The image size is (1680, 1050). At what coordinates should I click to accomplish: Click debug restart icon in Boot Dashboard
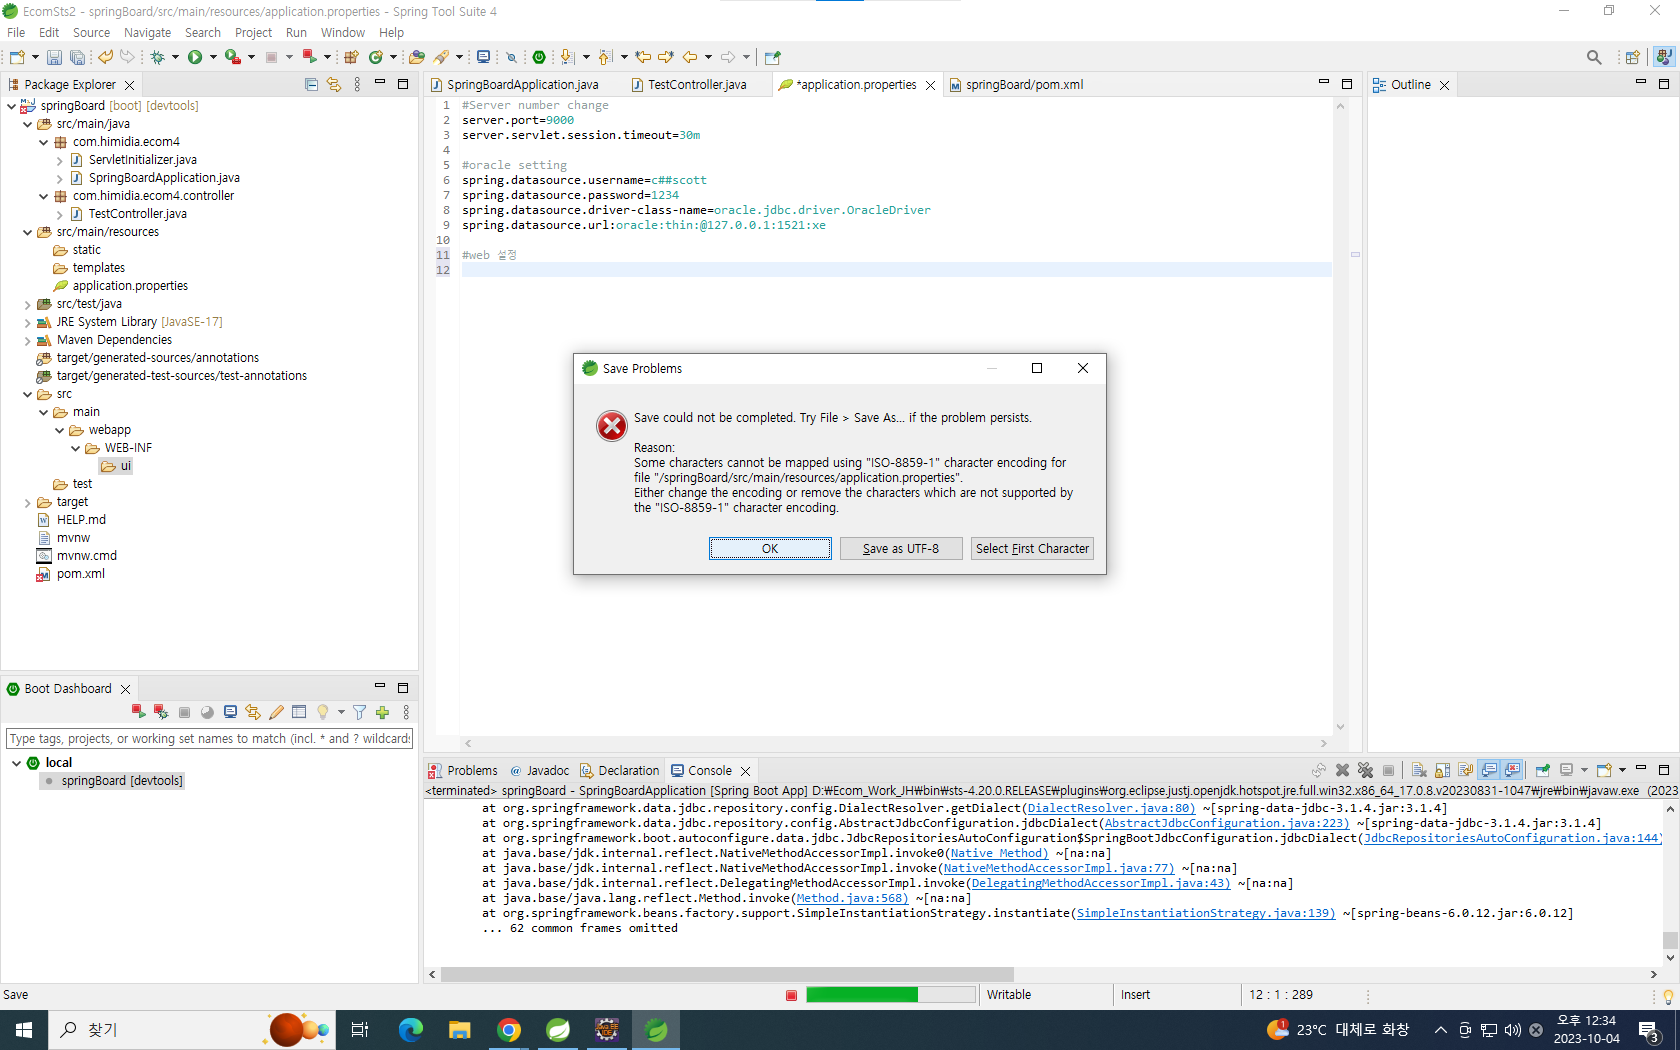click(x=161, y=712)
